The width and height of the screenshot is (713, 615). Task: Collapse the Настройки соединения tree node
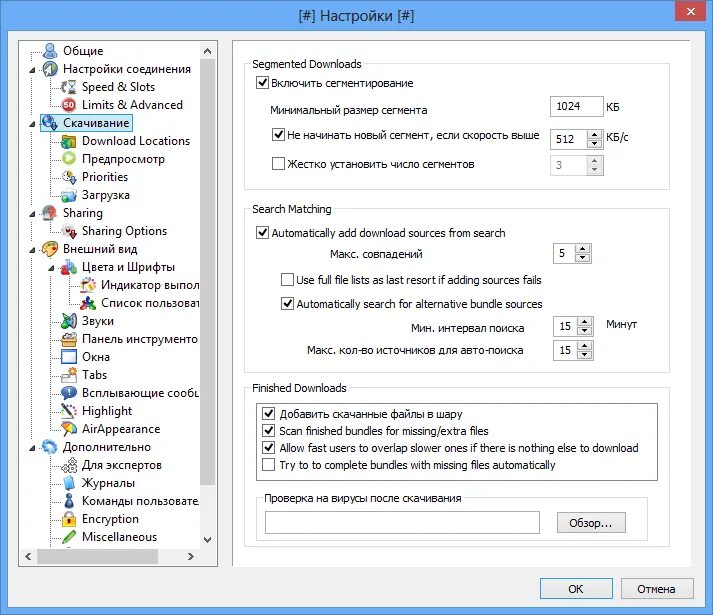32,70
